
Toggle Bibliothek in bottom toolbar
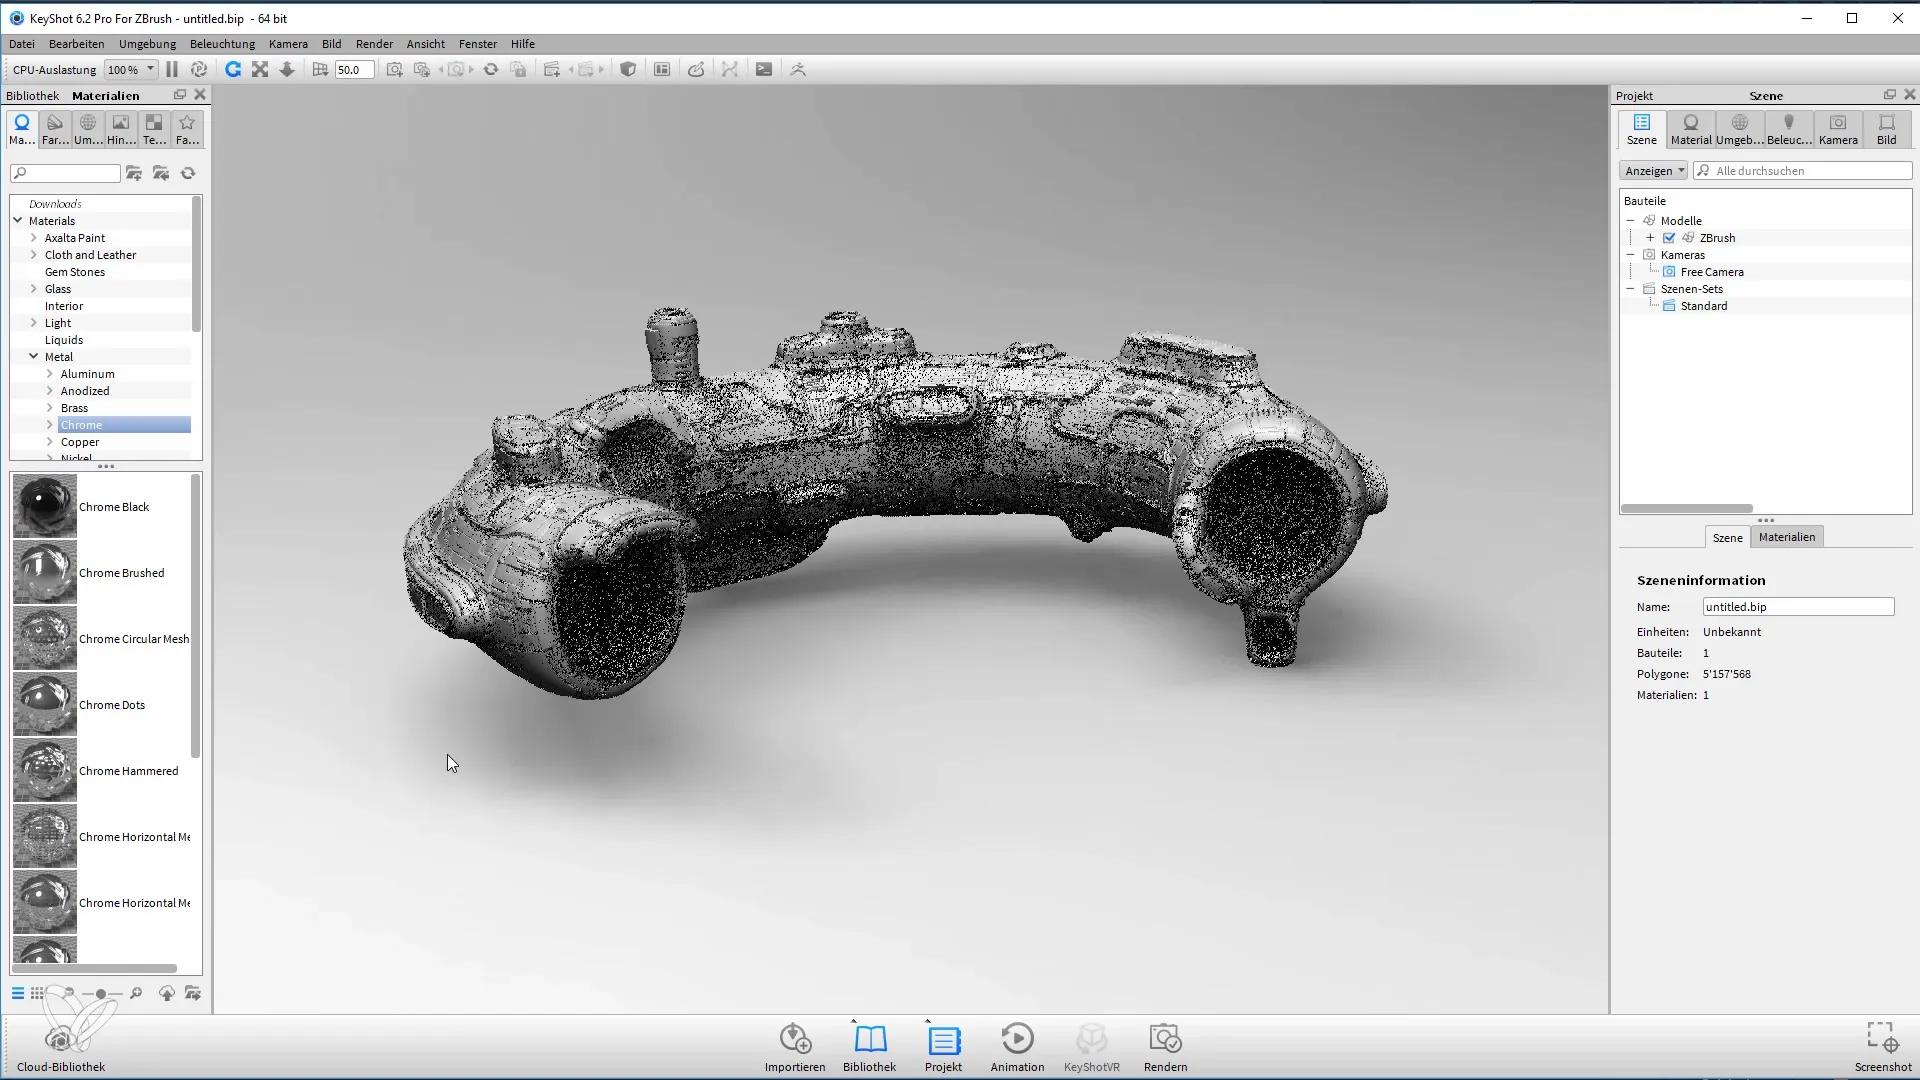(x=869, y=1047)
